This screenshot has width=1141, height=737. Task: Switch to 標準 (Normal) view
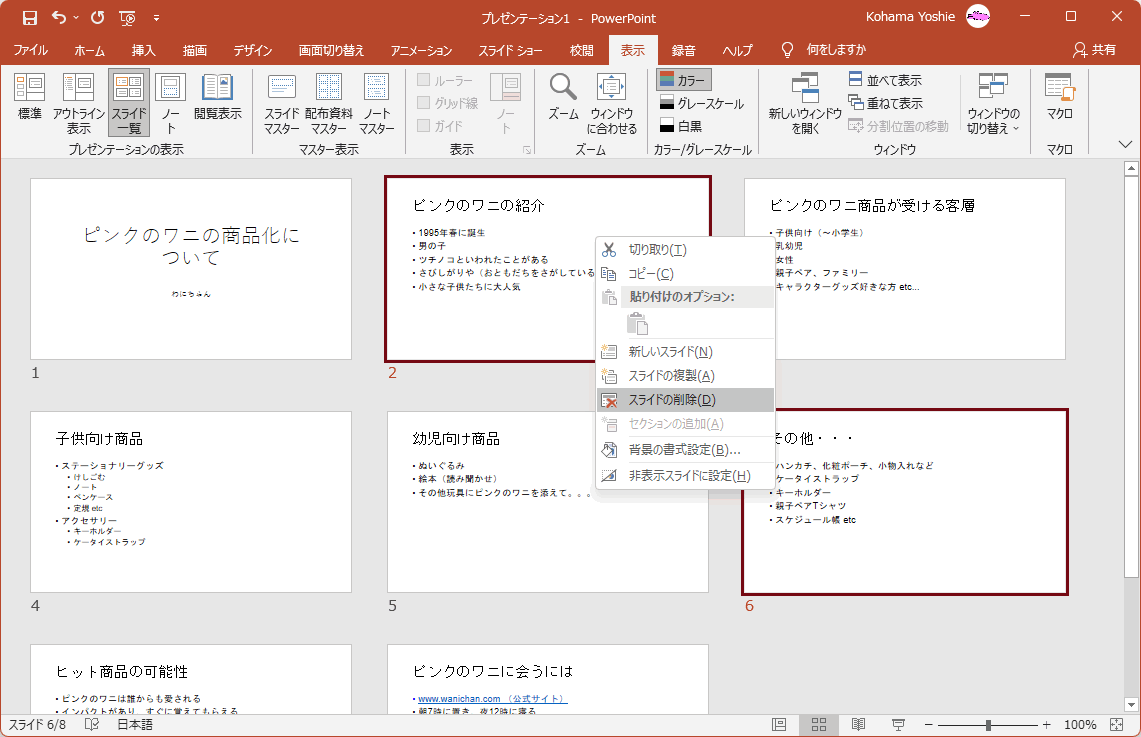tap(30, 97)
